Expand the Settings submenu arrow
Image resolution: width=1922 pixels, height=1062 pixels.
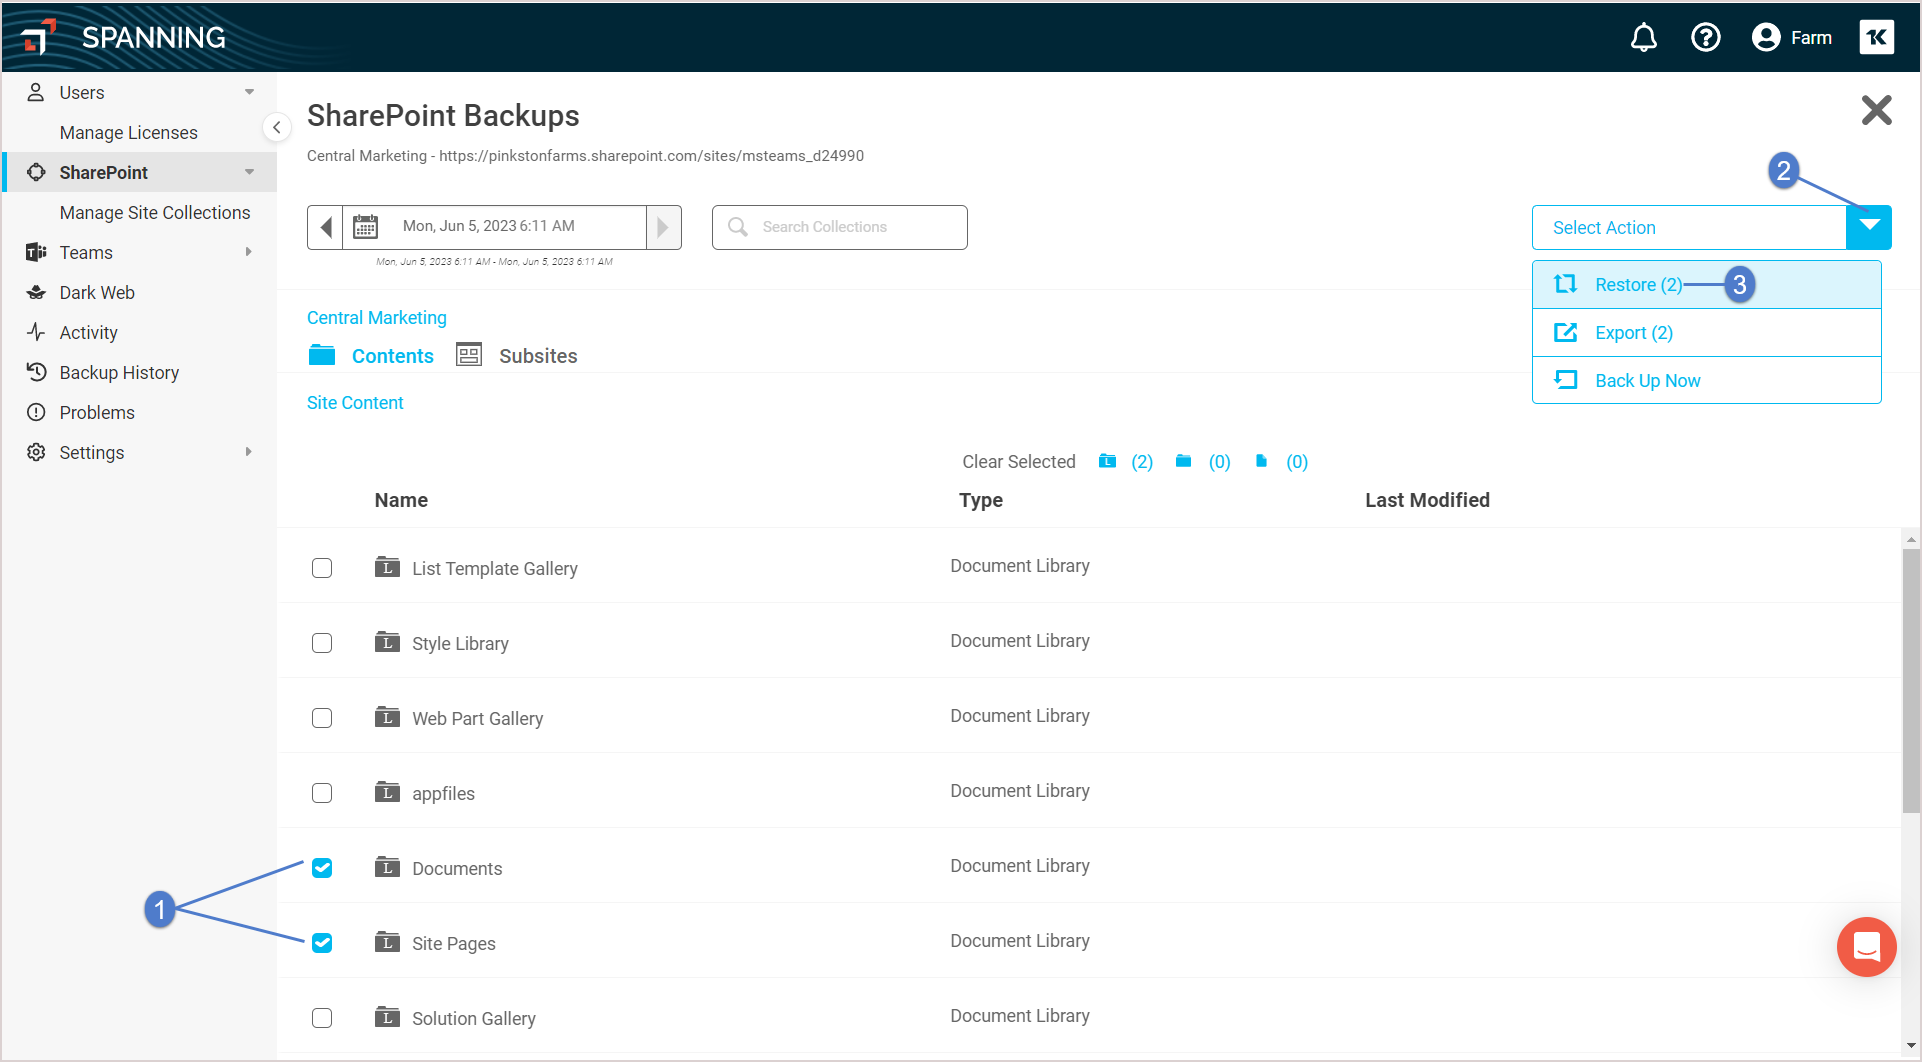click(249, 452)
